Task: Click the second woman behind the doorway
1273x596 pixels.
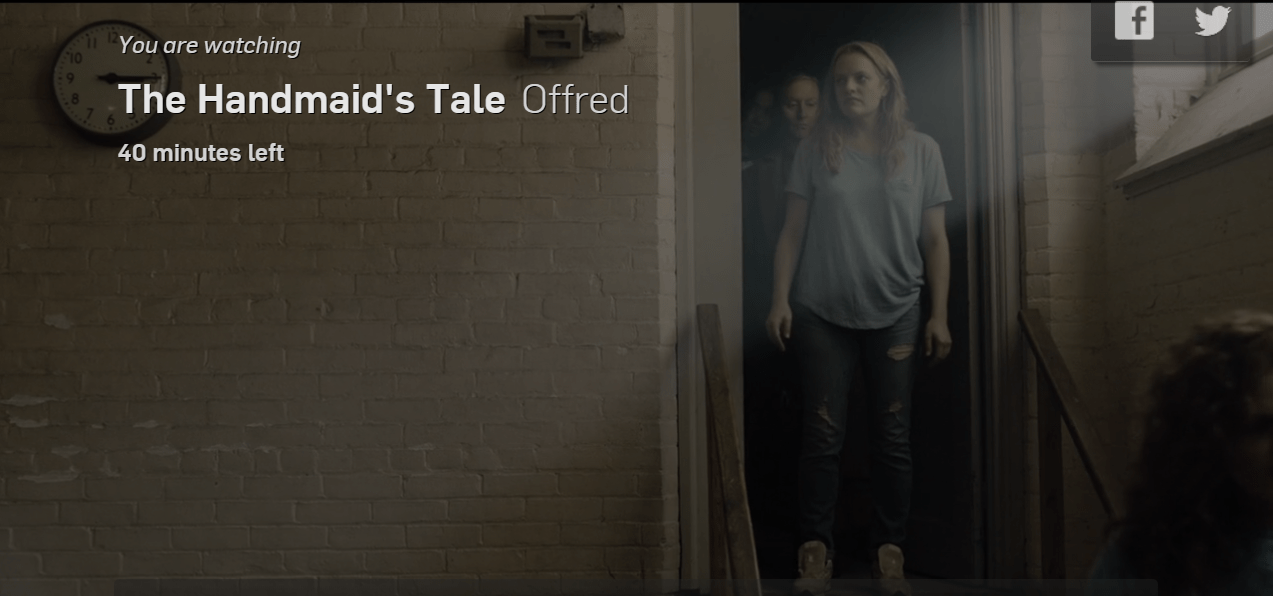Action: pos(795,112)
